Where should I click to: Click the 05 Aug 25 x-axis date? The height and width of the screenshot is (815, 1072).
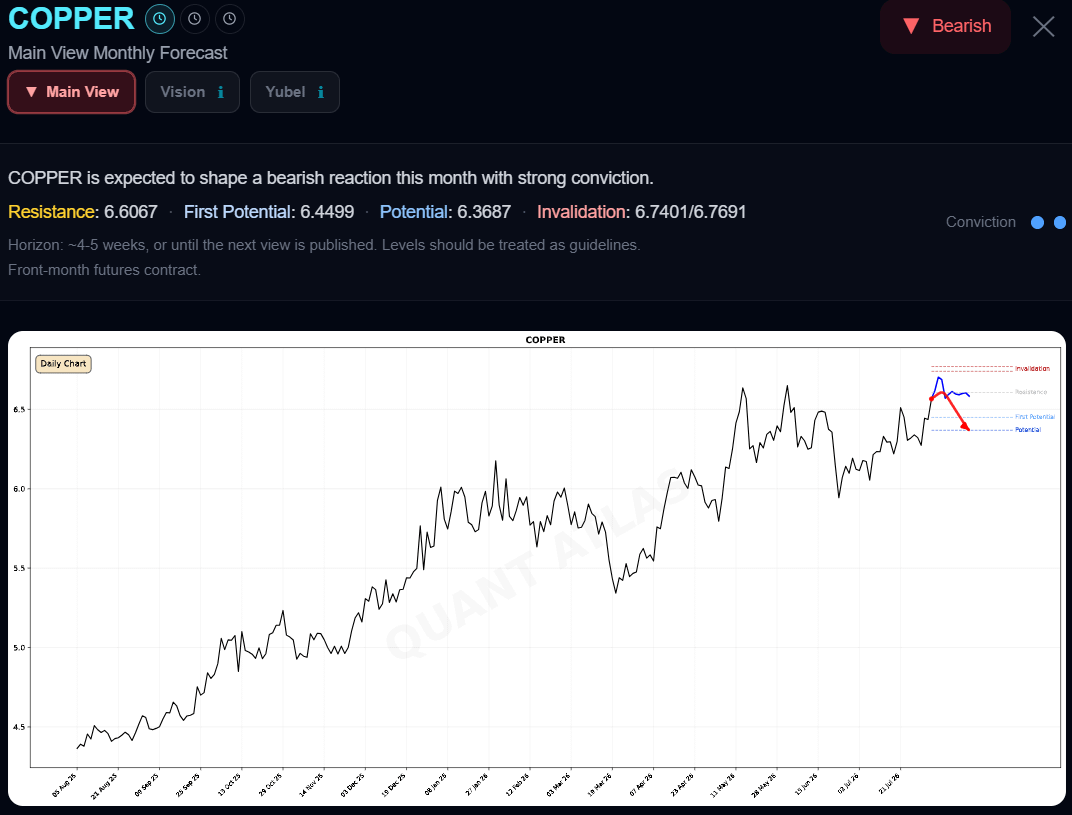tap(65, 784)
